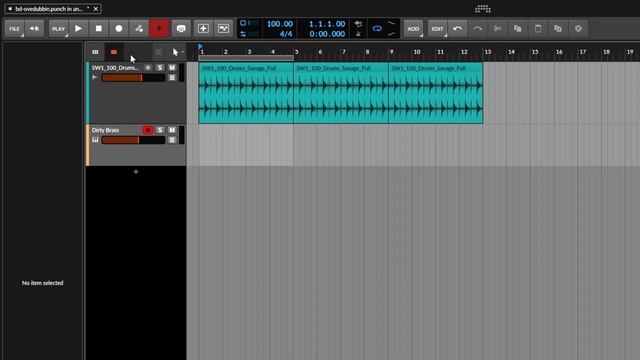Arm record on SW1_100_Drums track
The height and width of the screenshot is (360, 640).
click(148, 67)
